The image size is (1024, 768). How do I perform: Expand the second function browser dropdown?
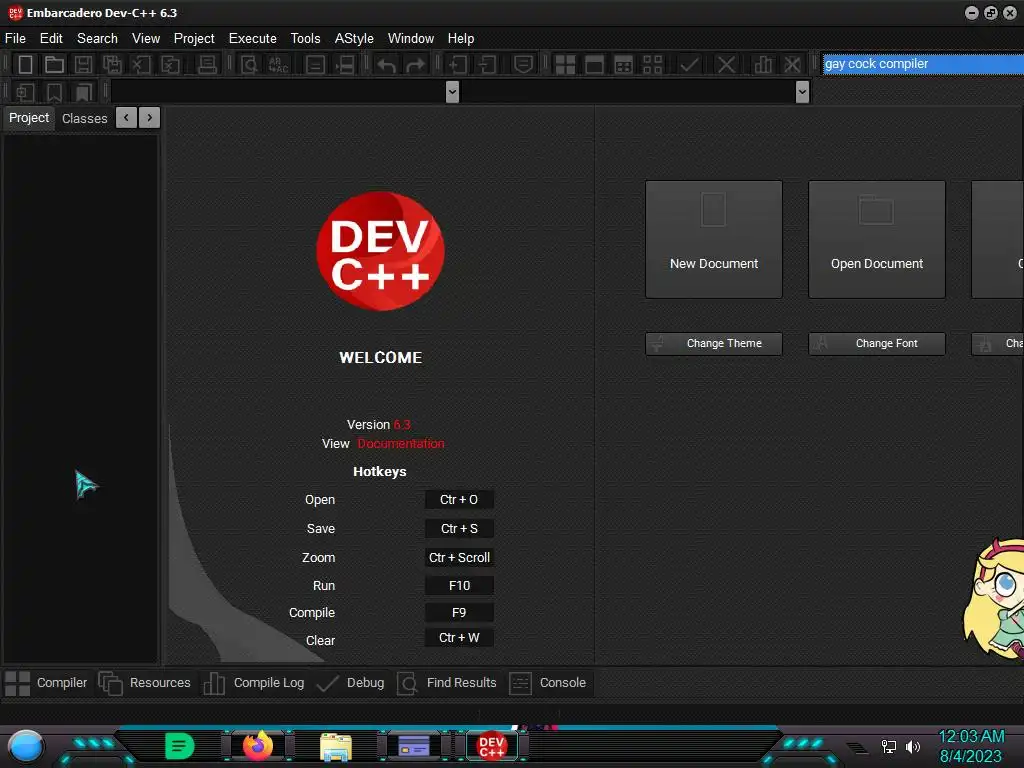pyautogui.click(x=803, y=92)
